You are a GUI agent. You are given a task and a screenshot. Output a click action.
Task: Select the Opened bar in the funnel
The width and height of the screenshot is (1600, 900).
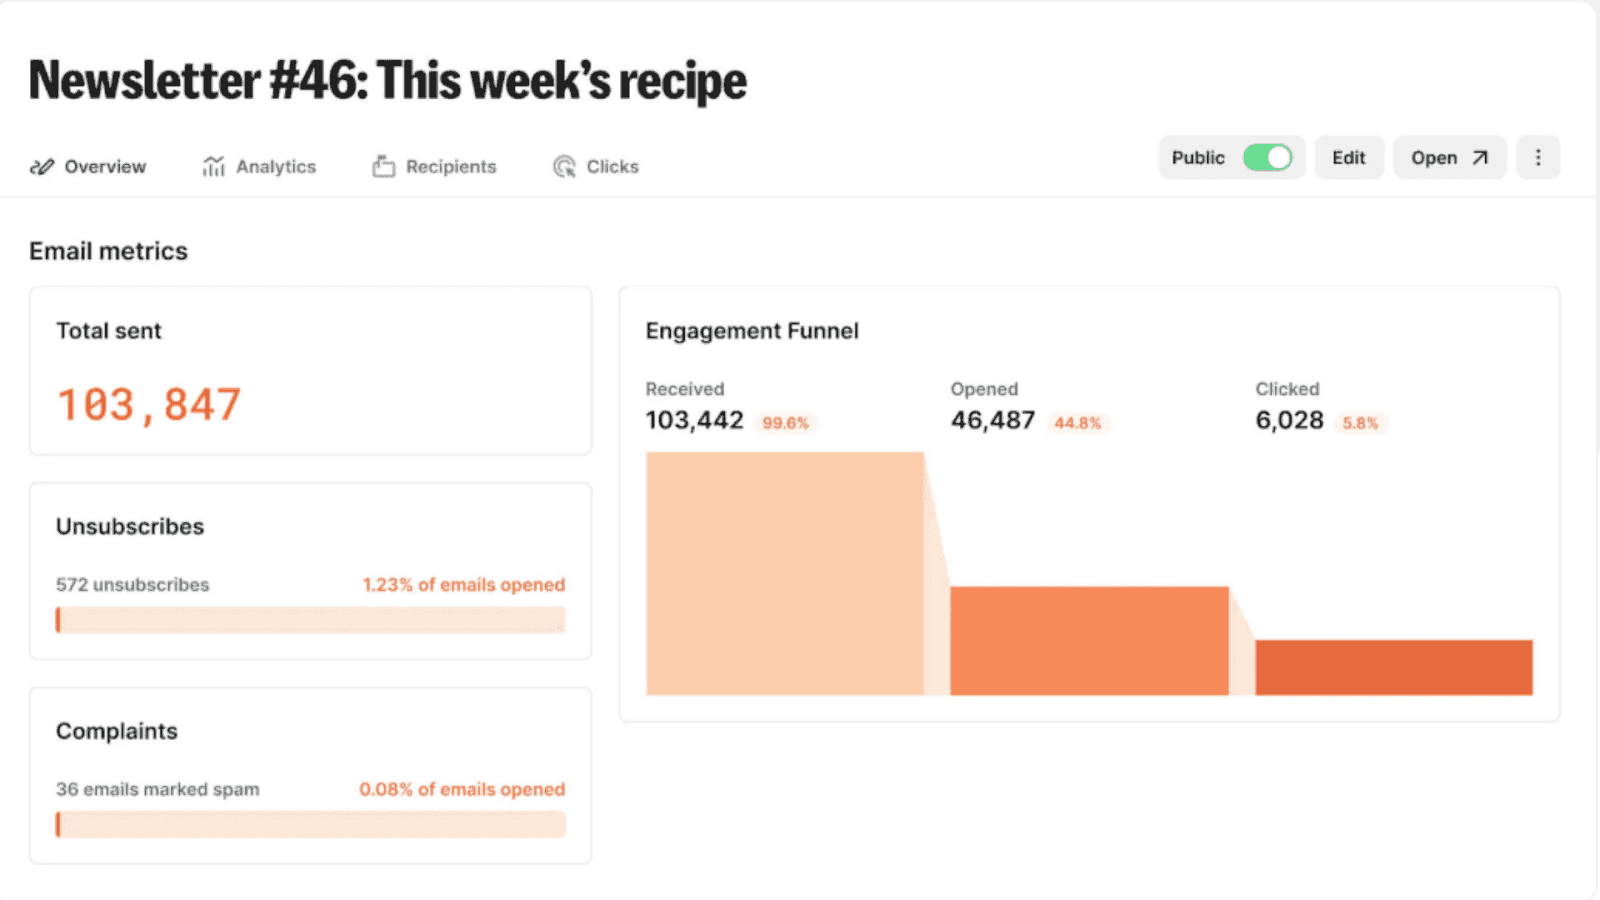click(1090, 640)
